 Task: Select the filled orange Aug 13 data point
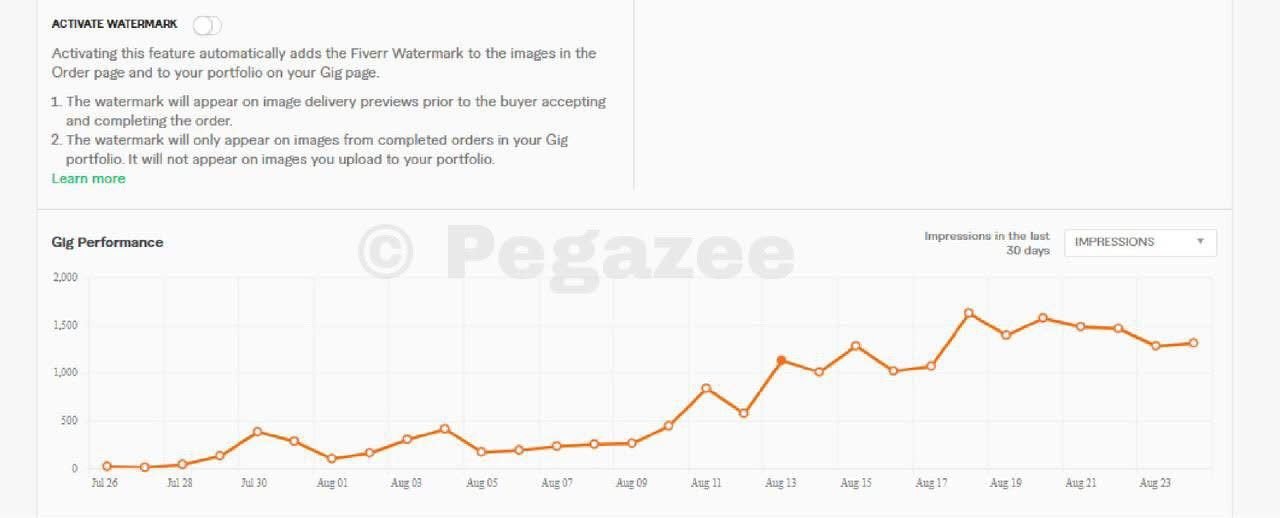[781, 360]
